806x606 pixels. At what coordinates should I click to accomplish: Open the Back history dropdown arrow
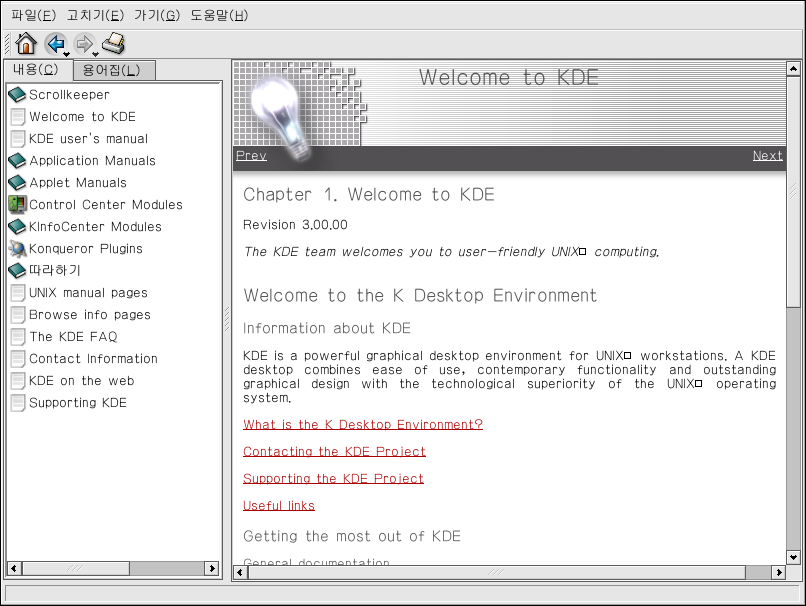(66, 54)
